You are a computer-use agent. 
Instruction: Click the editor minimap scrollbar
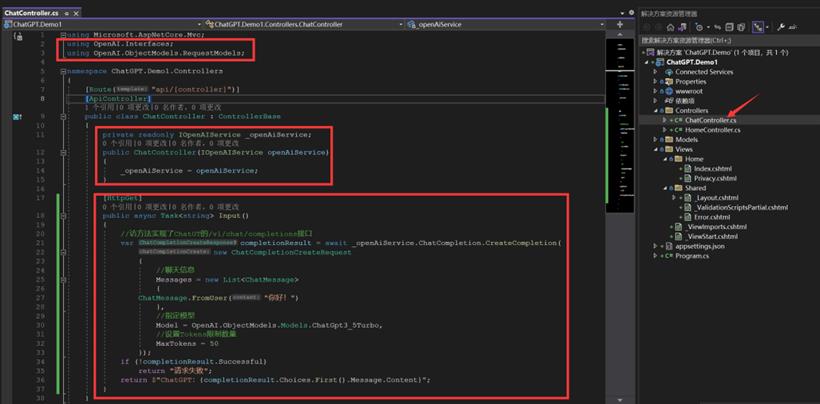point(620,125)
